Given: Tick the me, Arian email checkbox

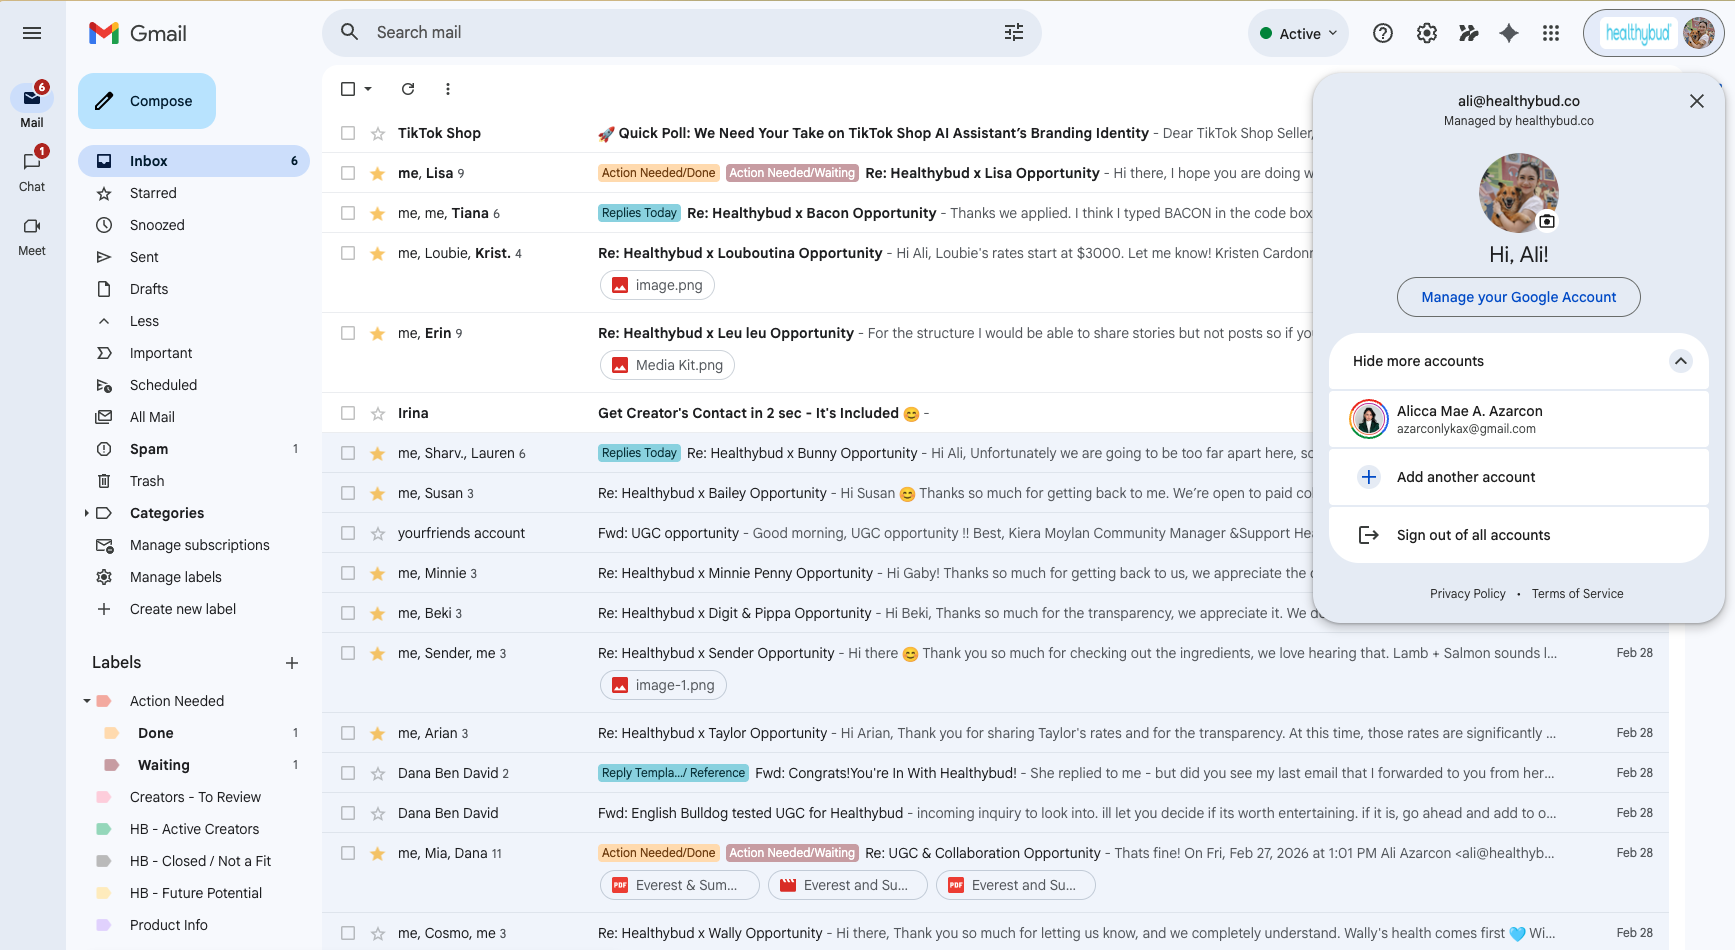Looking at the screenshot, I should click(348, 733).
